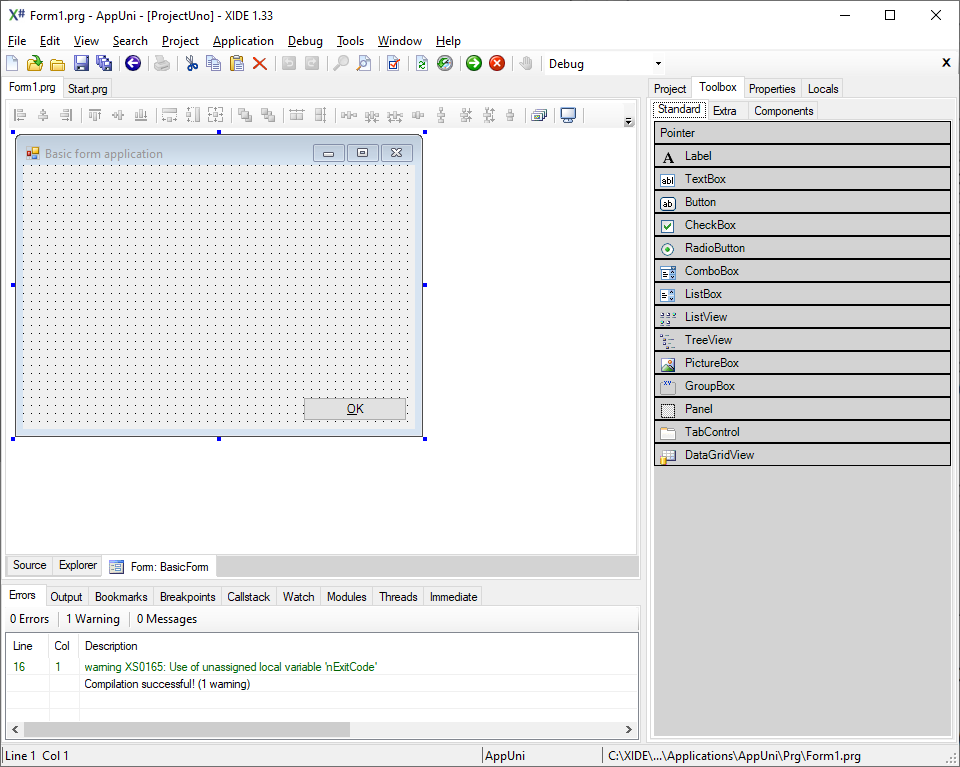Click the Open project icon with green arrow
Image resolution: width=960 pixels, height=767 pixels.
[35, 63]
